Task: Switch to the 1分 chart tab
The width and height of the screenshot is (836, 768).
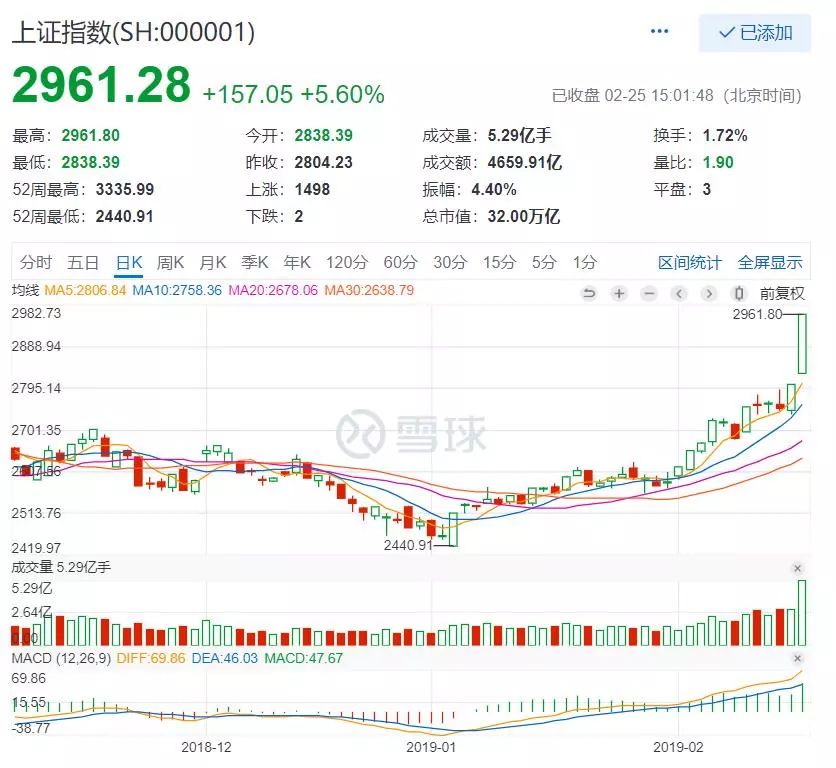Action: [x=585, y=262]
